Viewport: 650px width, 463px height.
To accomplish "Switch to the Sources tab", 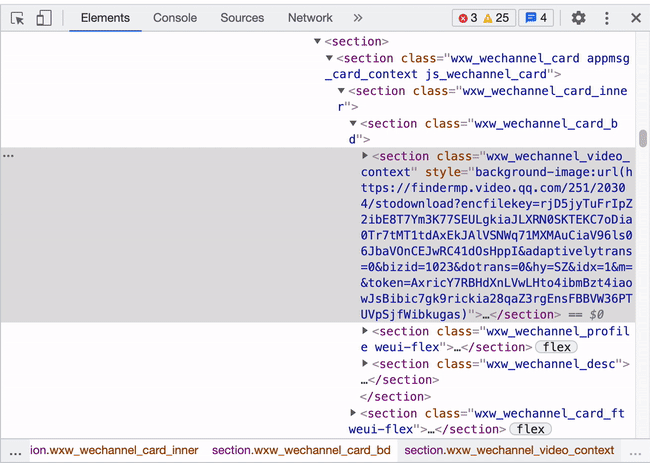I will click(242, 18).
